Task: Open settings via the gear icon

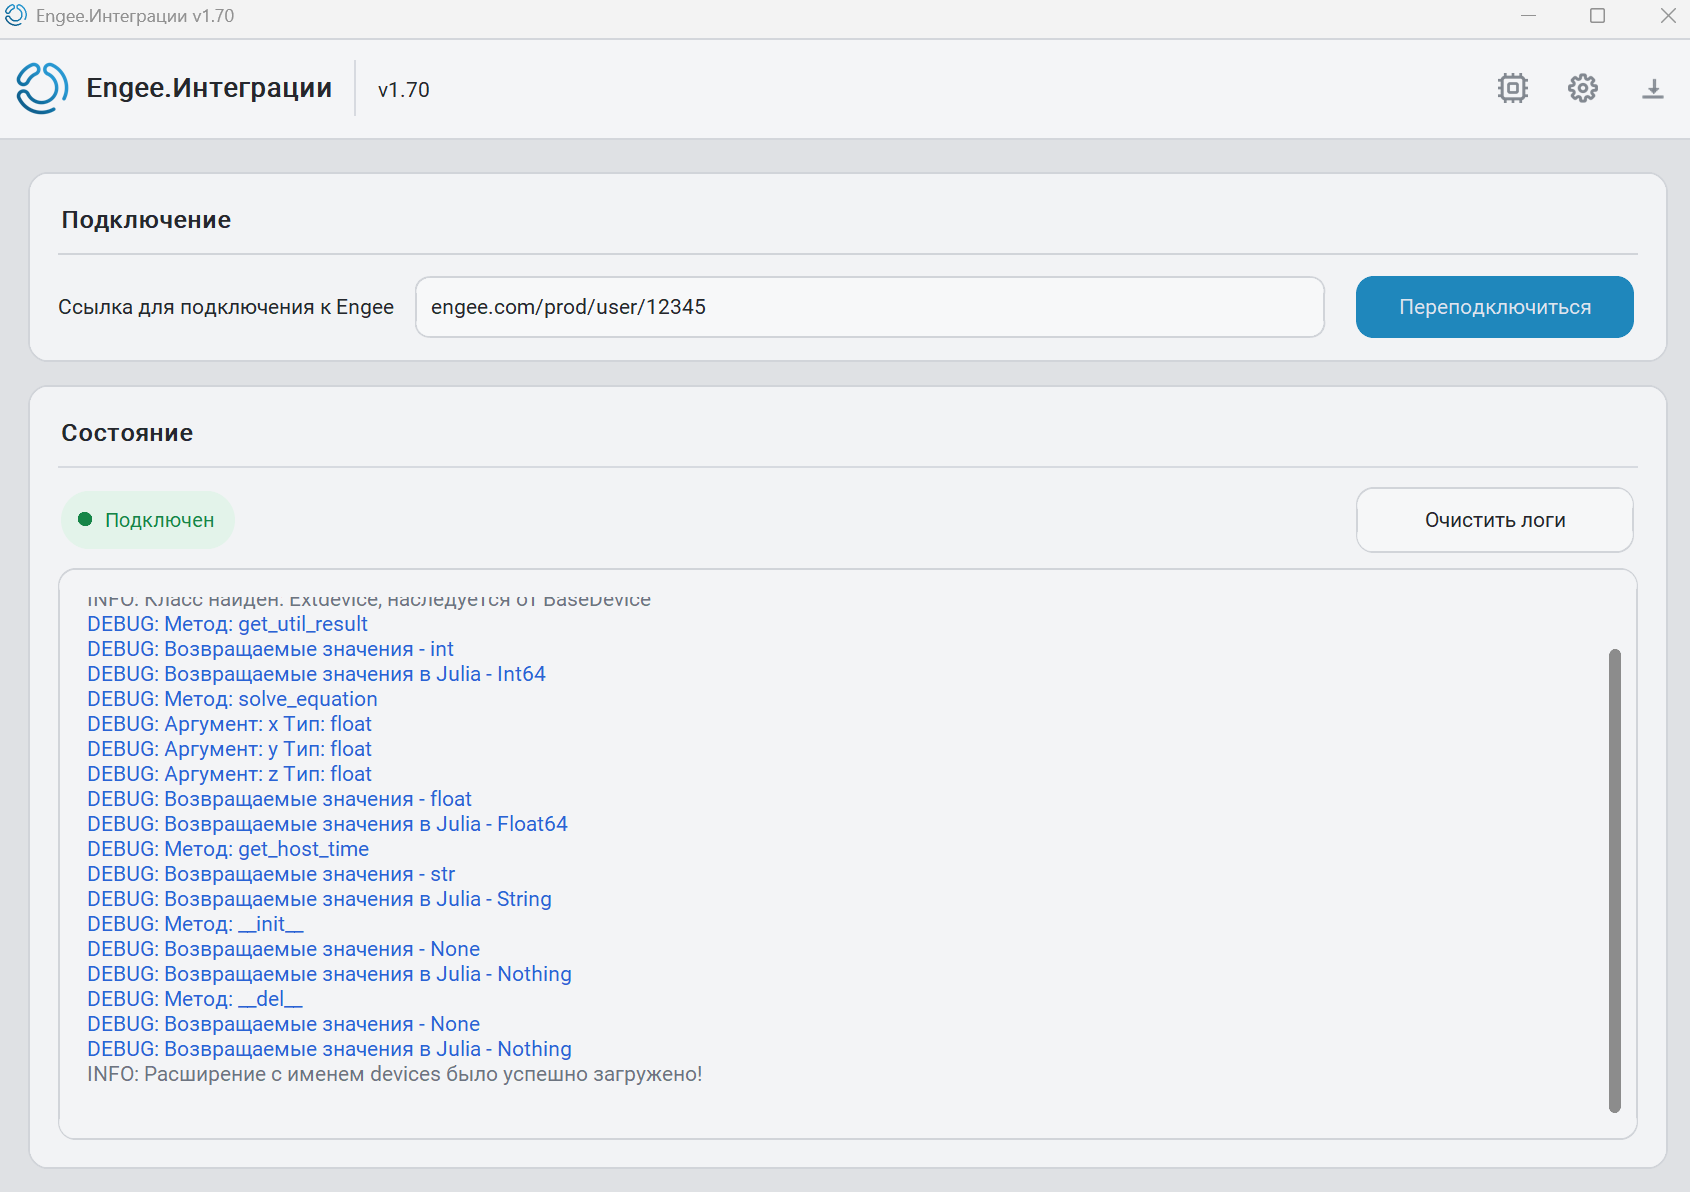Action: click(1583, 88)
